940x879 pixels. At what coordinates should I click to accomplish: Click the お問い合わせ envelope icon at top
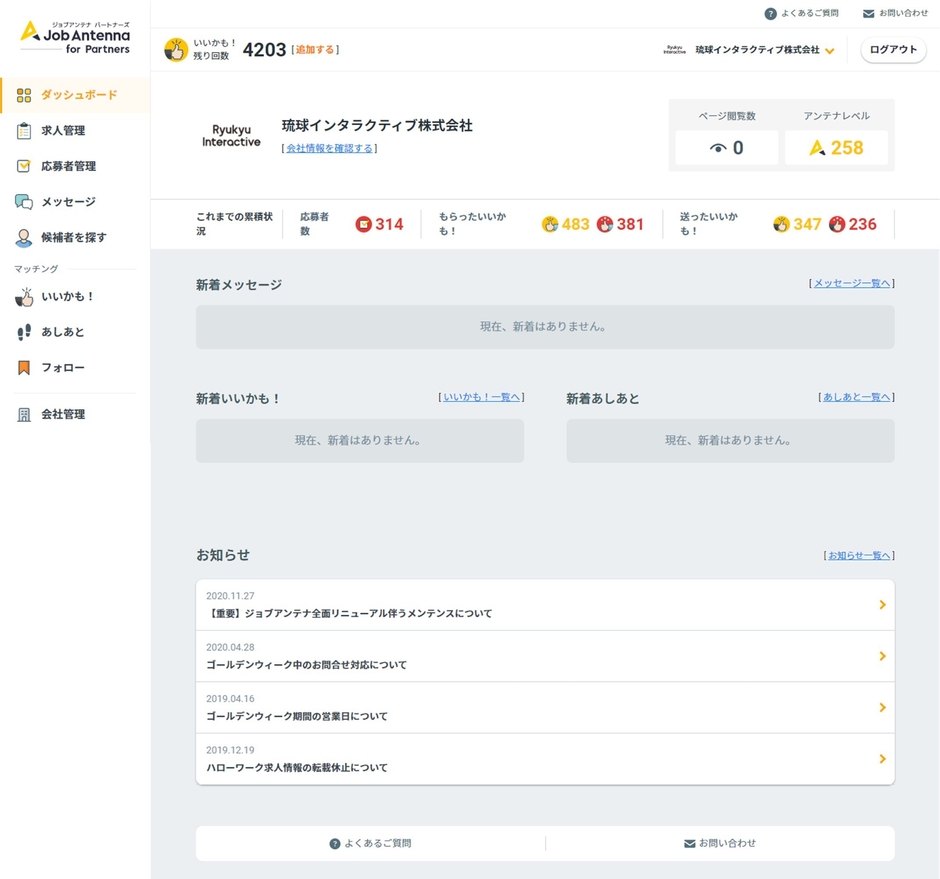pos(869,13)
